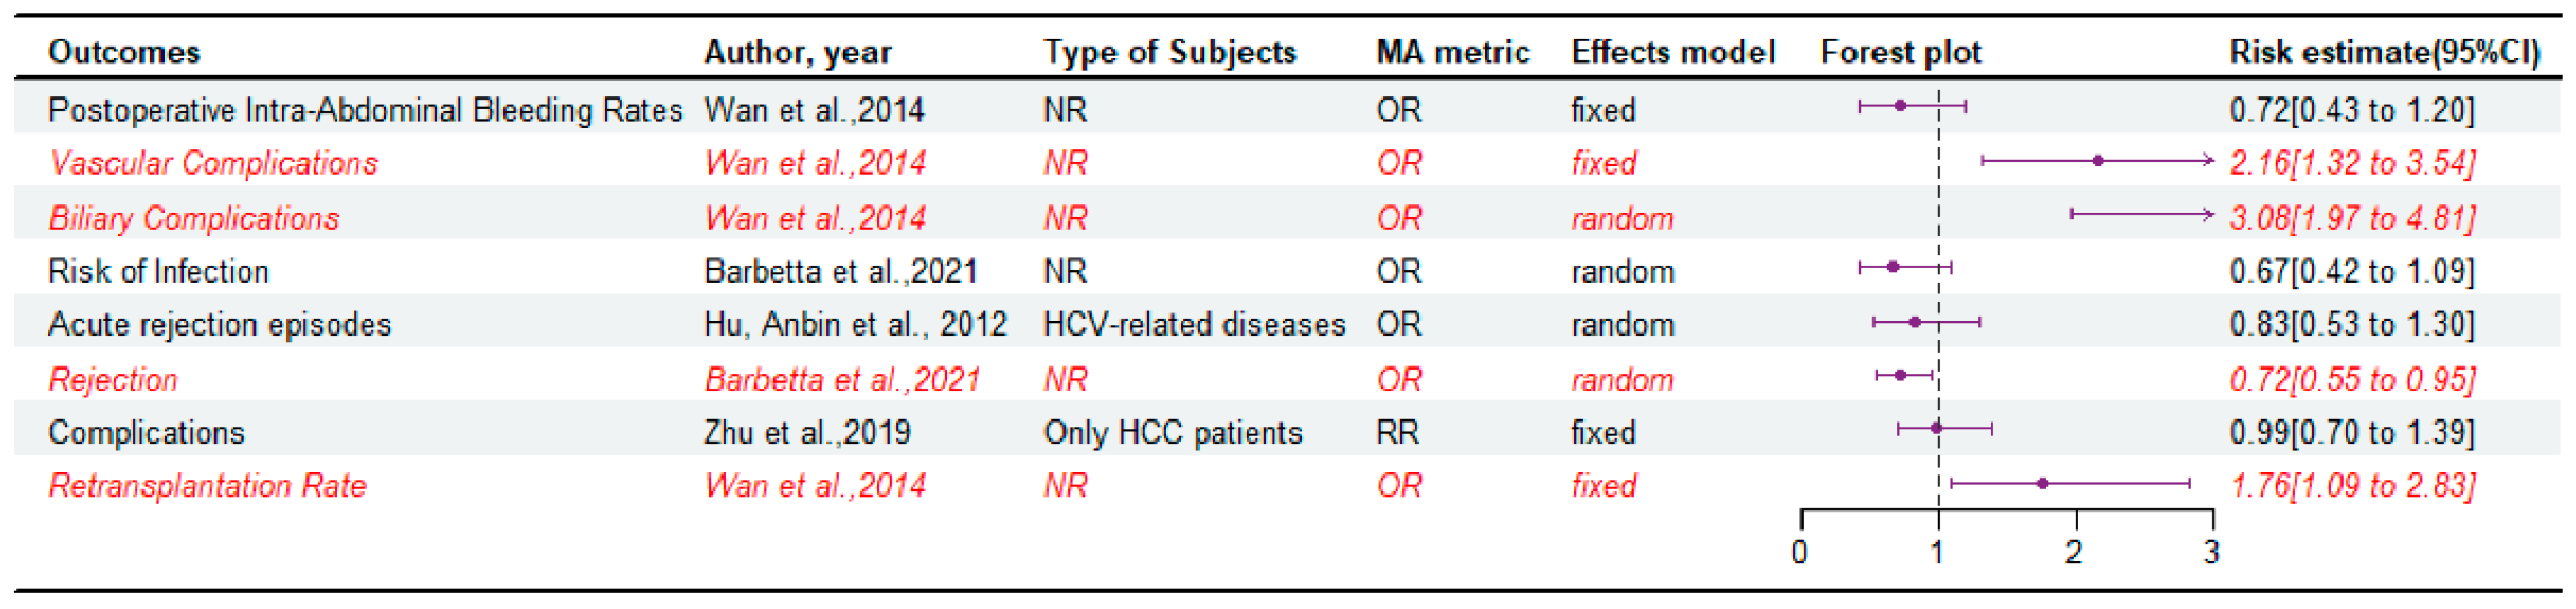The height and width of the screenshot is (609, 2576).
Task: Select 'Hu, Anbin et al., 2012' author cell
Action: coord(855,325)
